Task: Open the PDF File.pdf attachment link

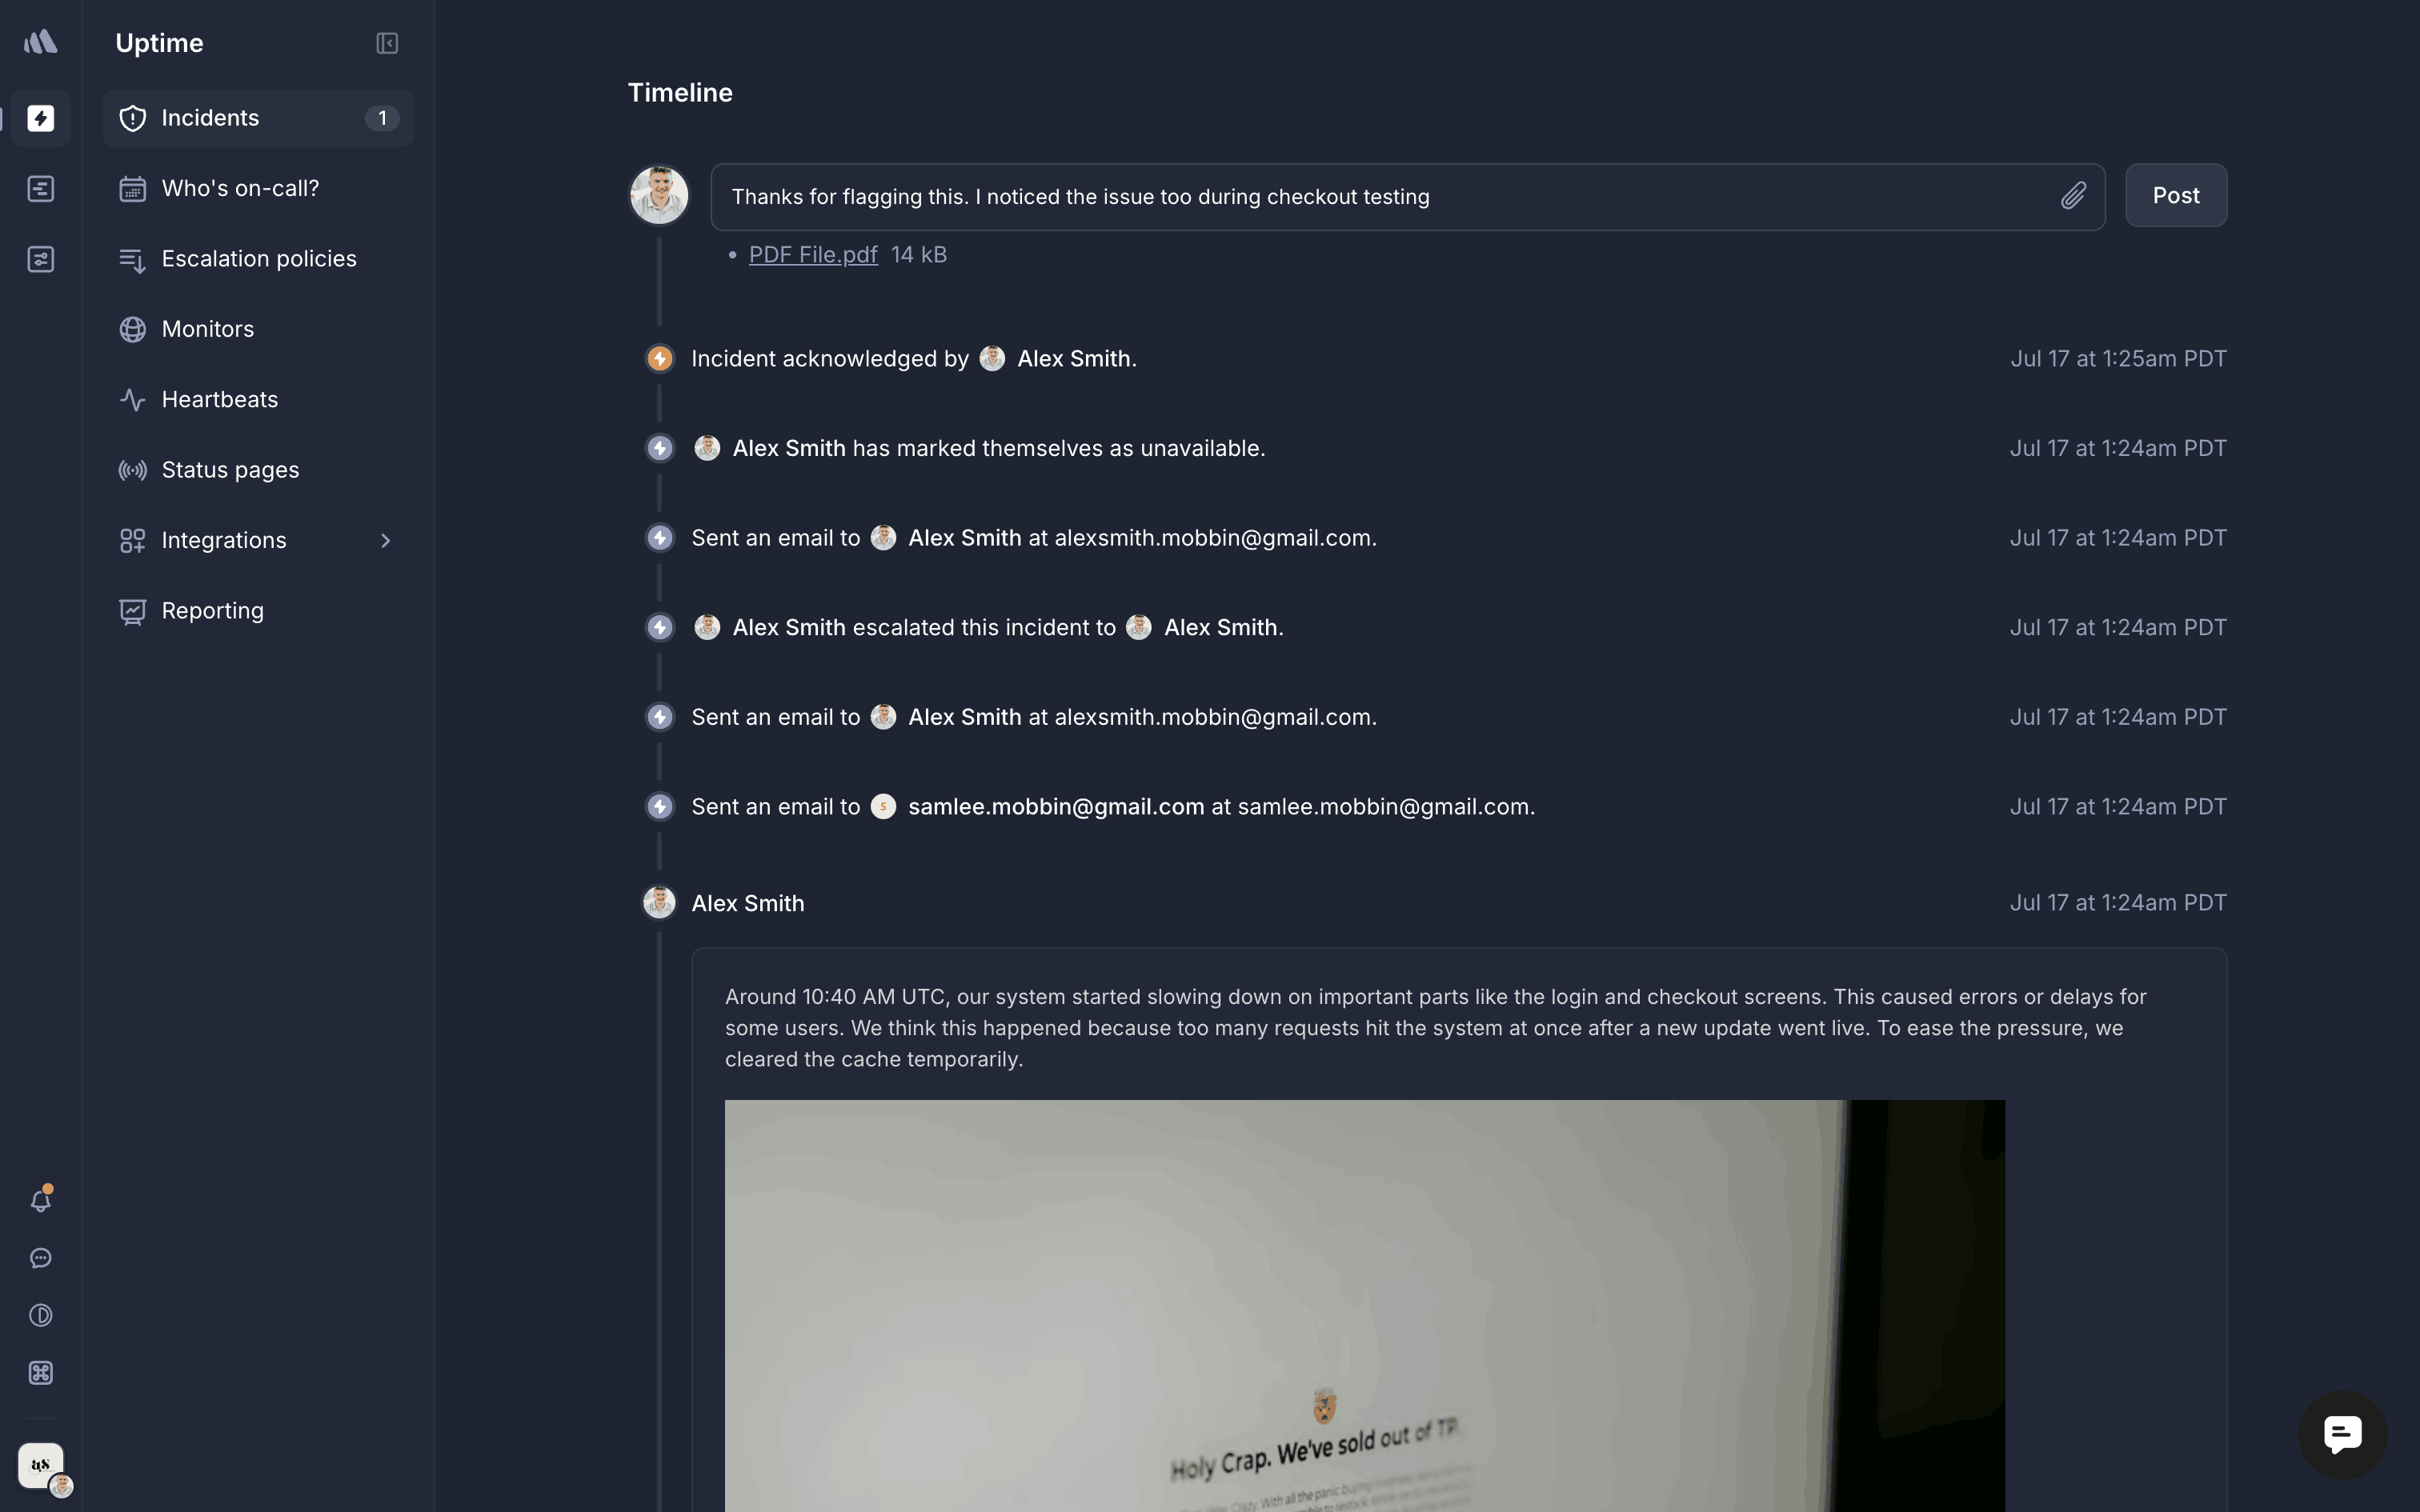Action: click(813, 255)
